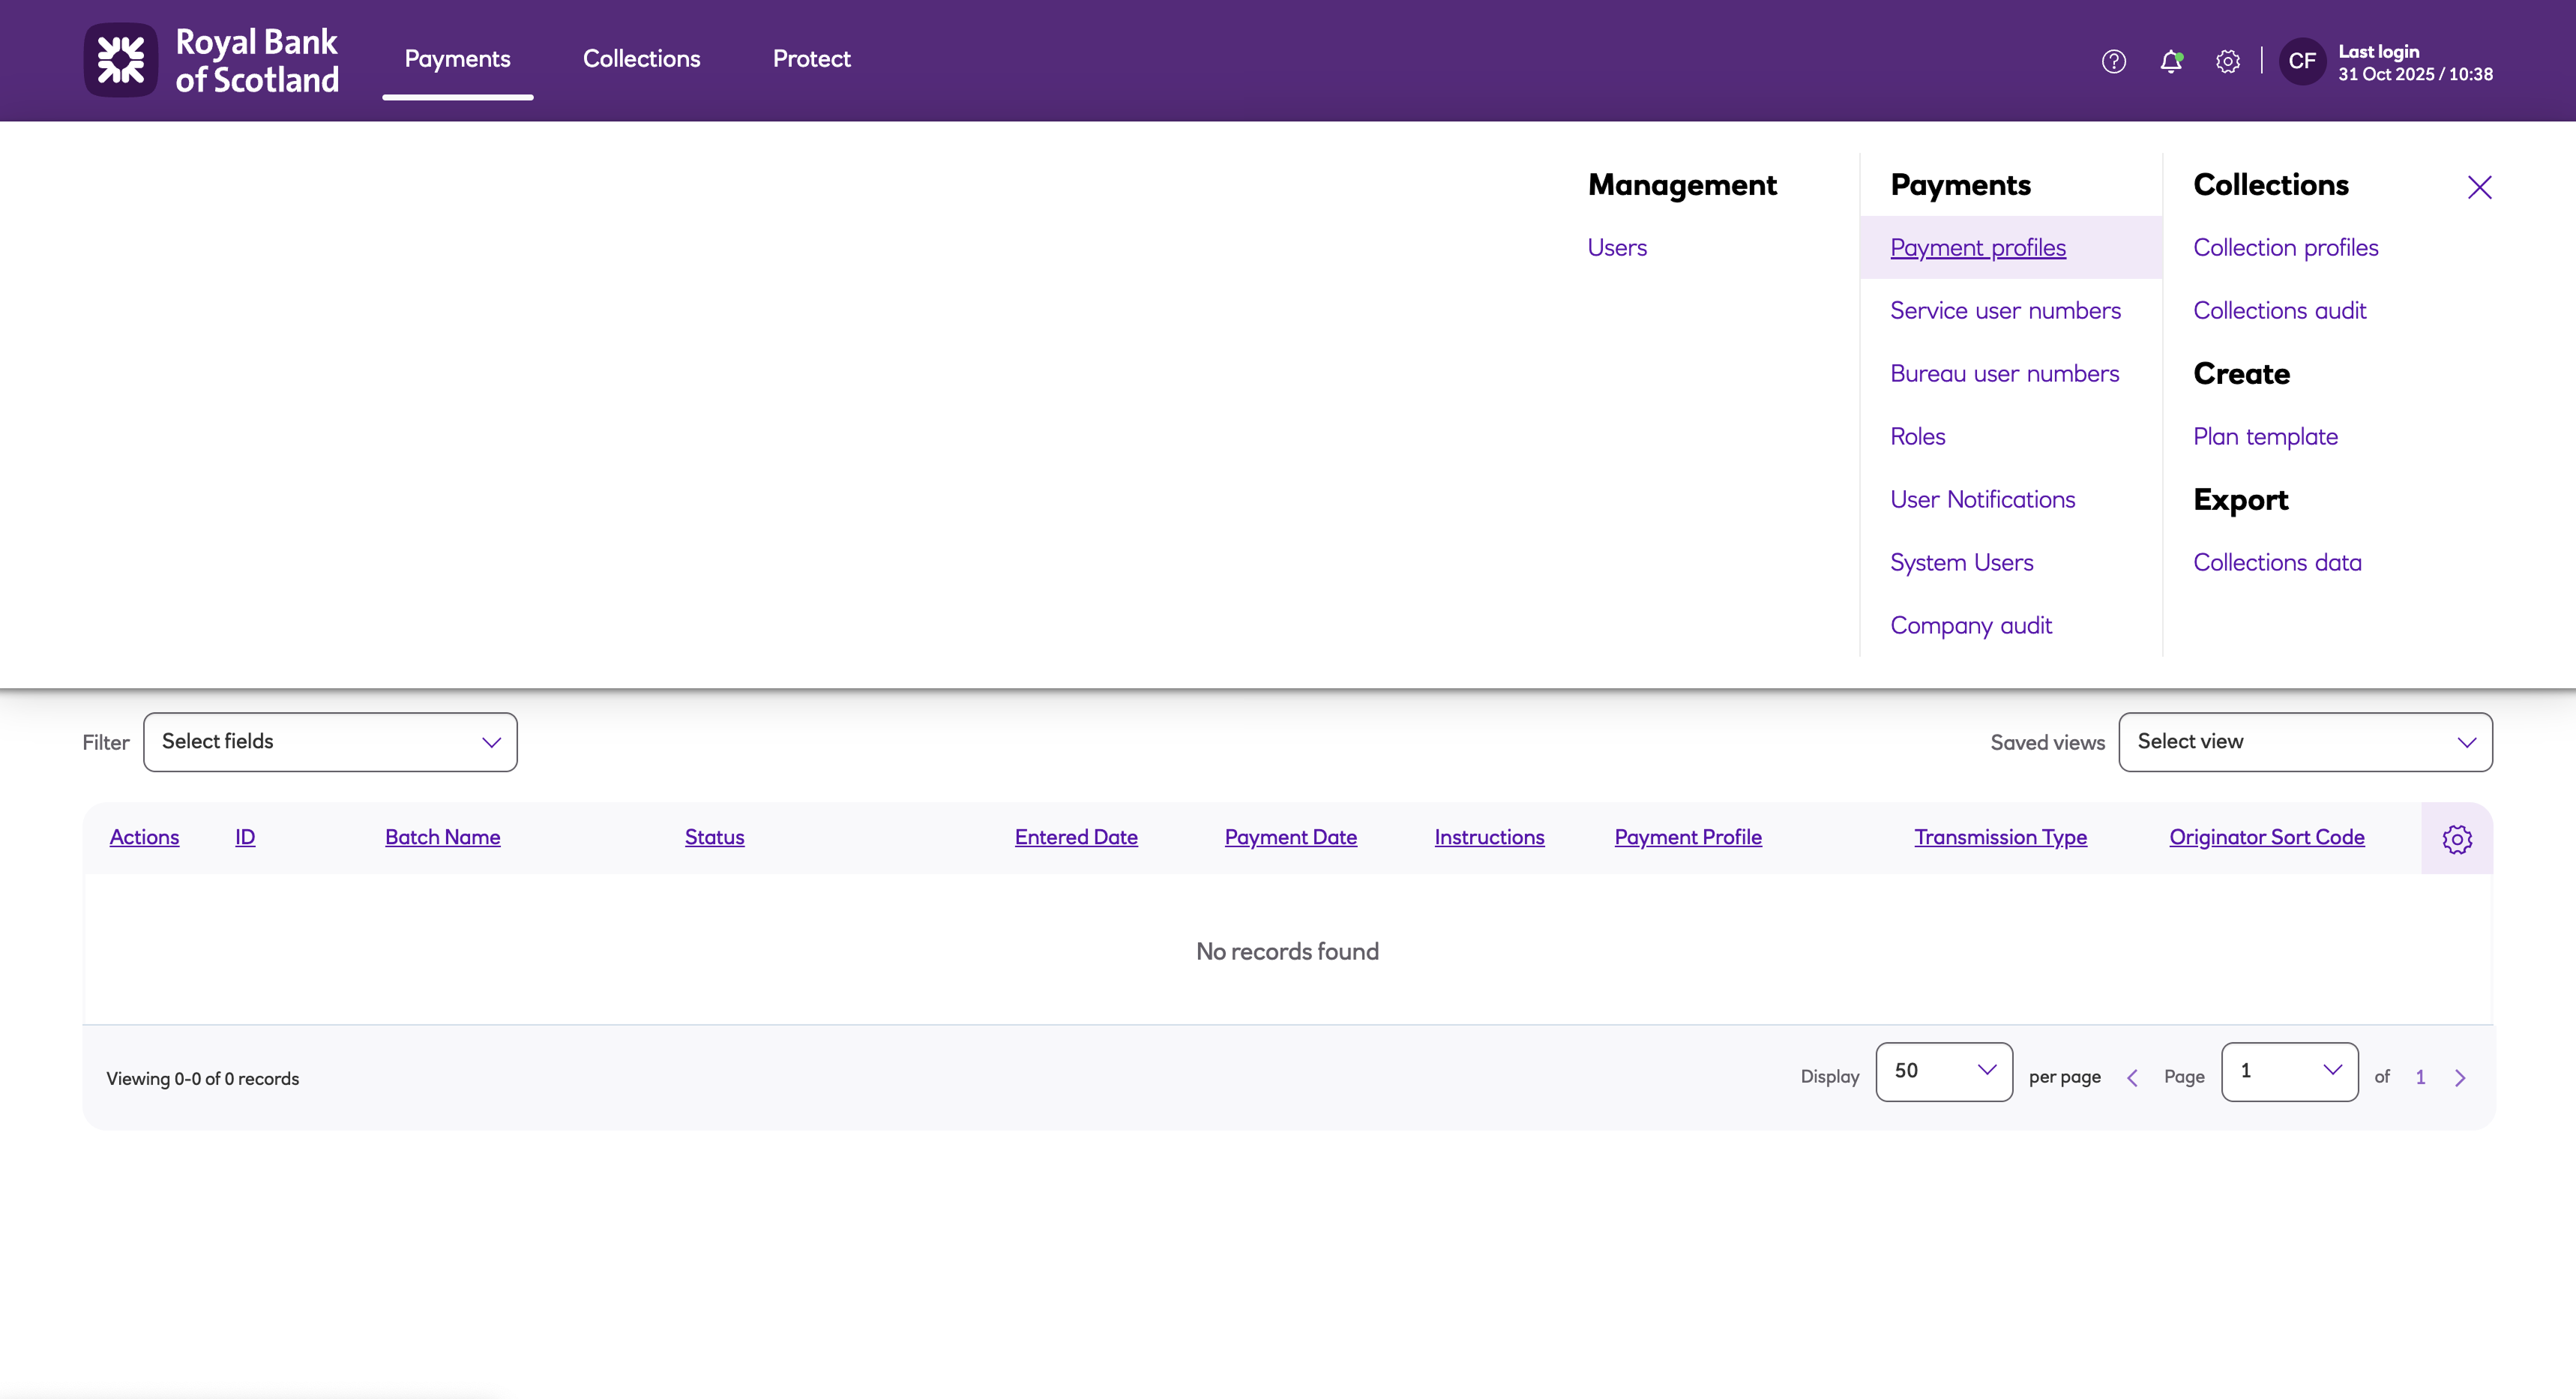2576x1399 pixels.
Task: Expand the Select fields filter dropdown
Action: (x=330, y=742)
